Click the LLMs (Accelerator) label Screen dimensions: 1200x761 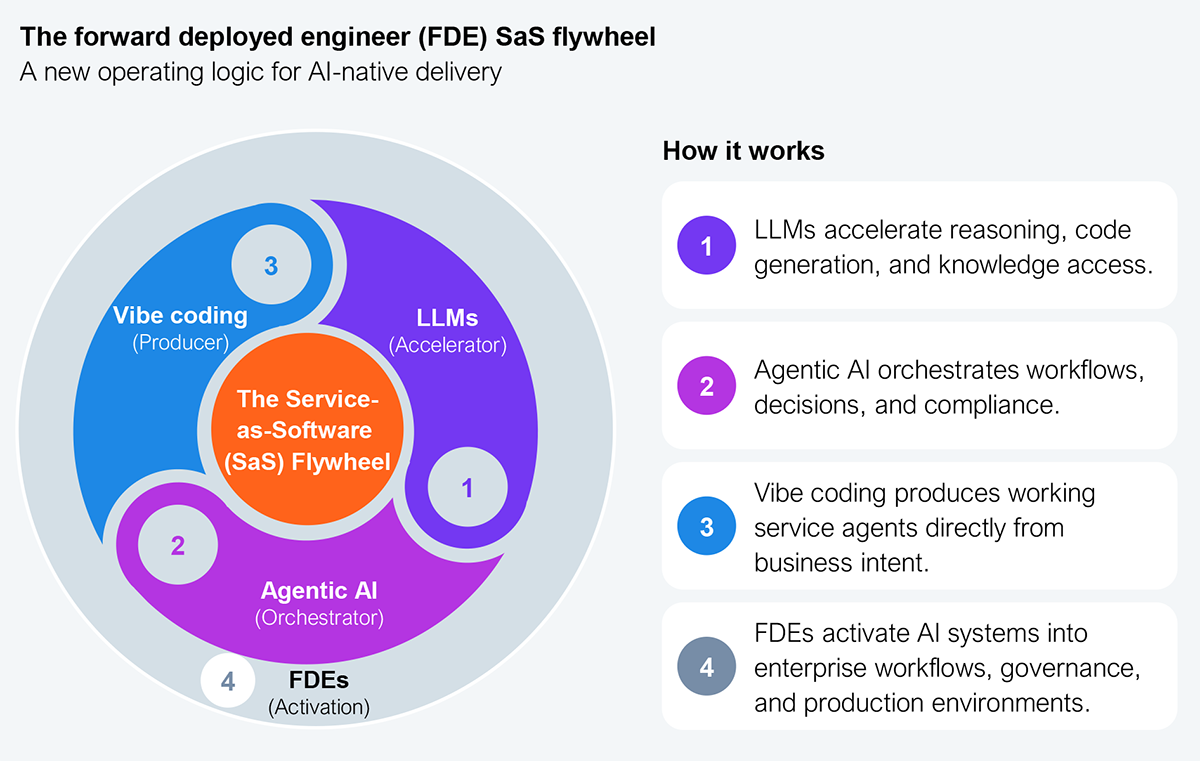click(447, 331)
